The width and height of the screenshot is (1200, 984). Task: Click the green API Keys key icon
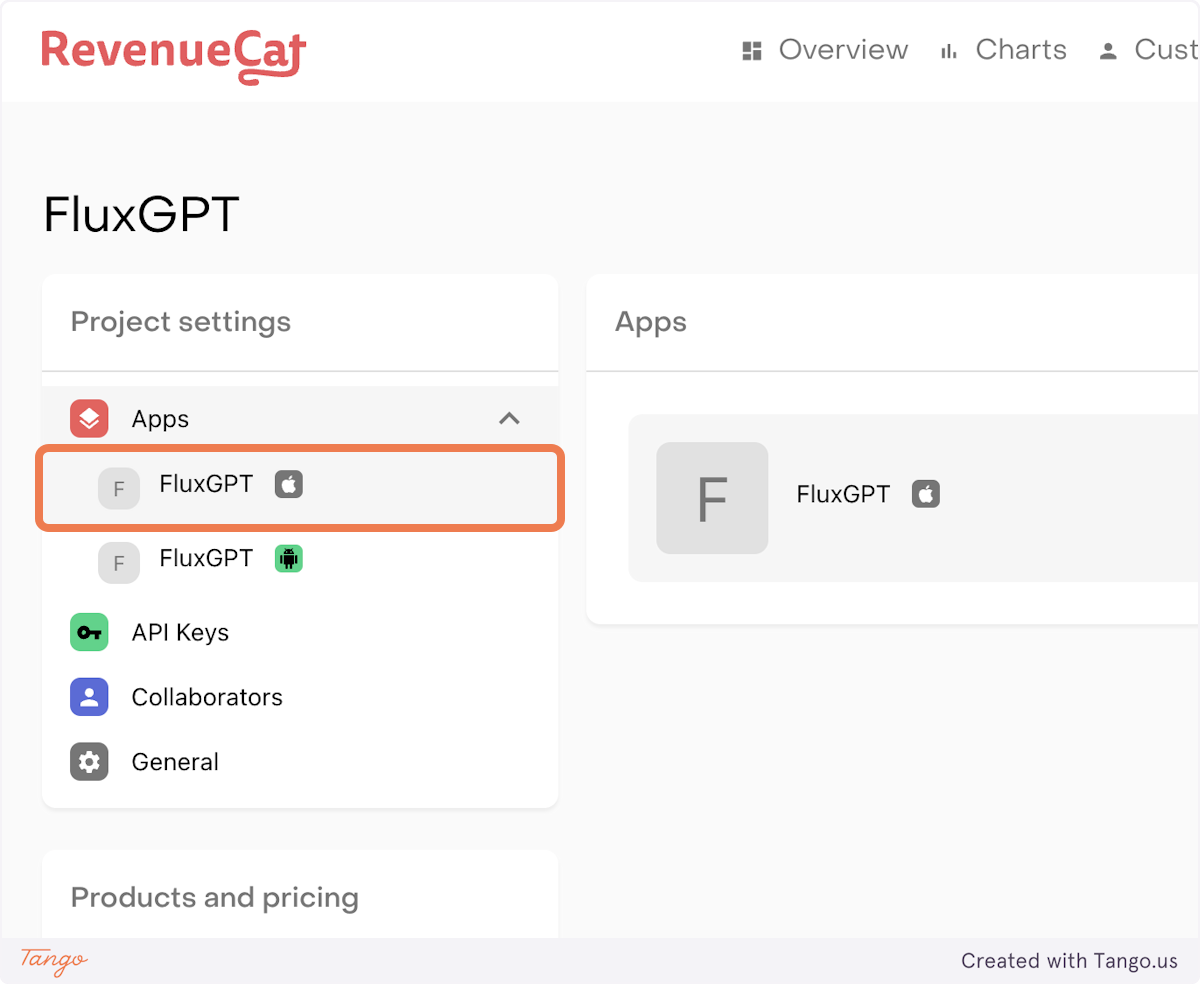pos(89,633)
